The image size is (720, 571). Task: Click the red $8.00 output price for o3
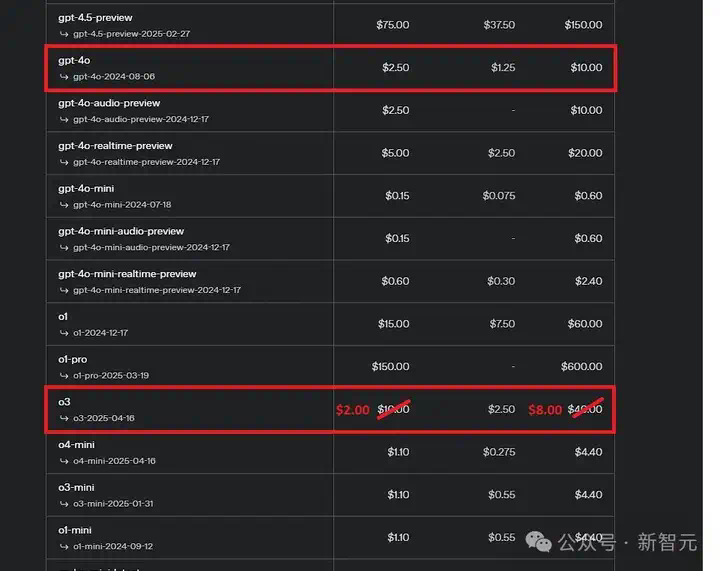[x=545, y=410]
